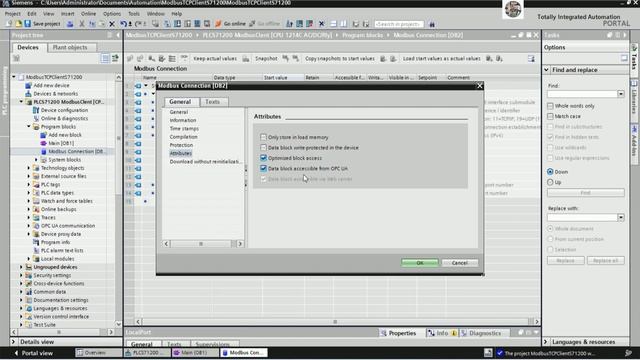Open the Project menu

pyautogui.click(x=13, y=13)
